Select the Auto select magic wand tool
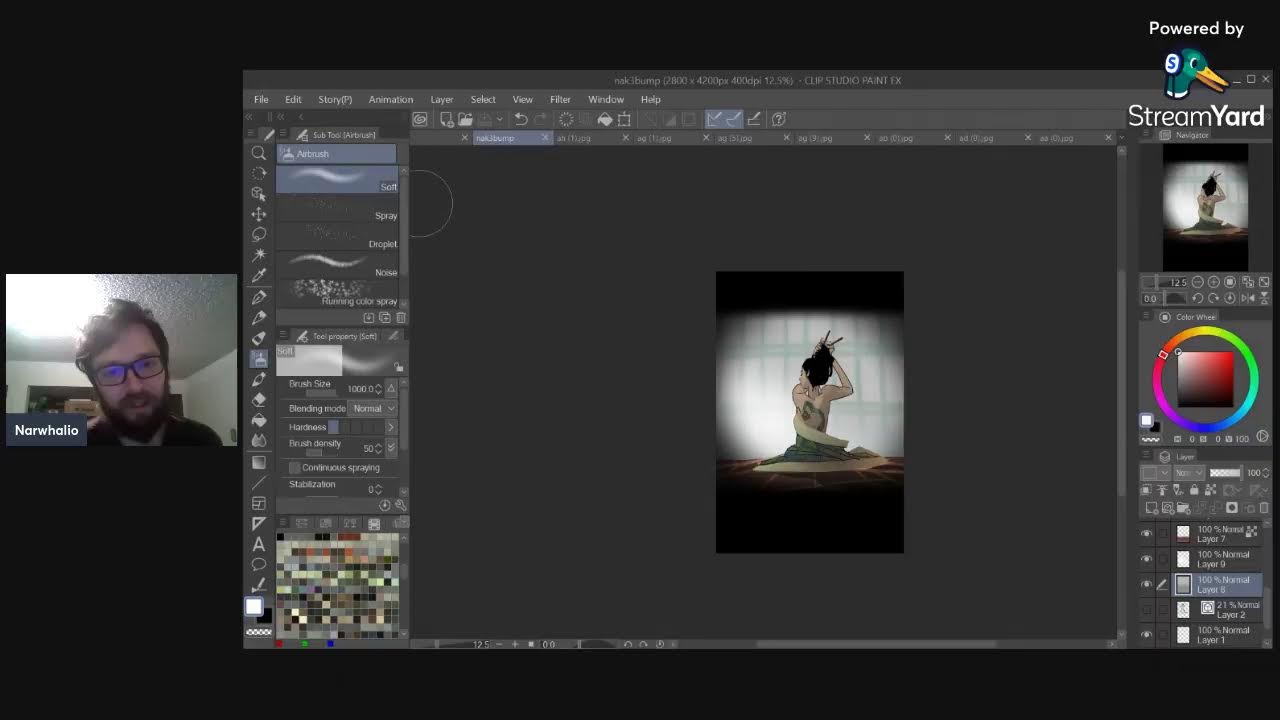 (x=259, y=255)
